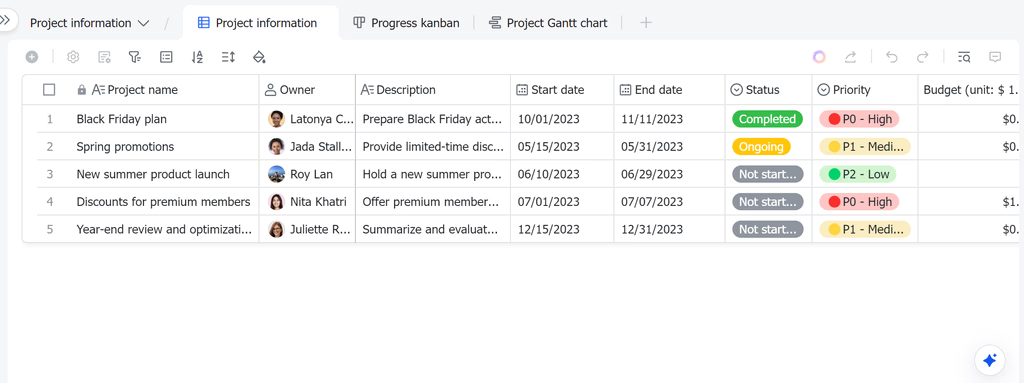The height and width of the screenshot is (383, 1024).
Task: Click the find records search icon
Action: pos(964,58)
